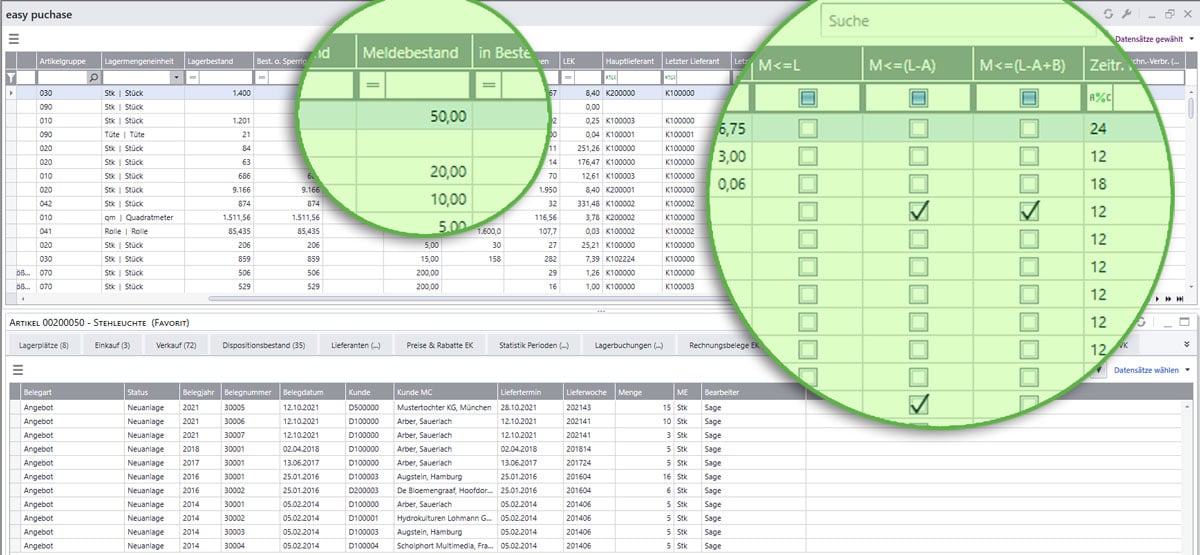The width and height of the screenshot is (1200, 555).
Task: Open the Lagerbuchungen tab
Action: (x=629, y=344)
